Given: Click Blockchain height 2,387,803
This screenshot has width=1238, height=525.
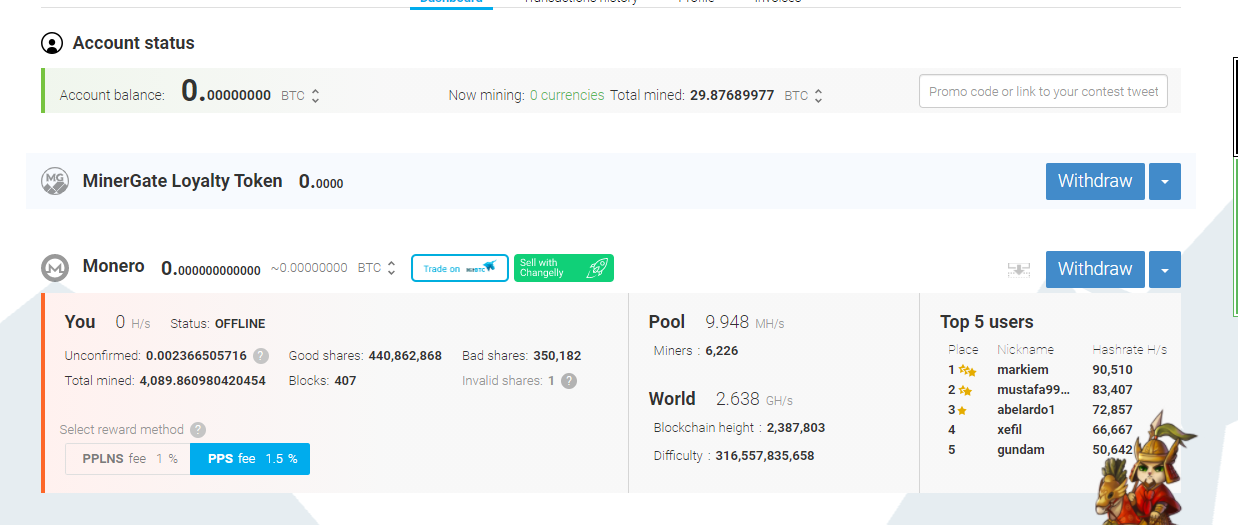Looking at the screenshot, I should coord(796,427).
